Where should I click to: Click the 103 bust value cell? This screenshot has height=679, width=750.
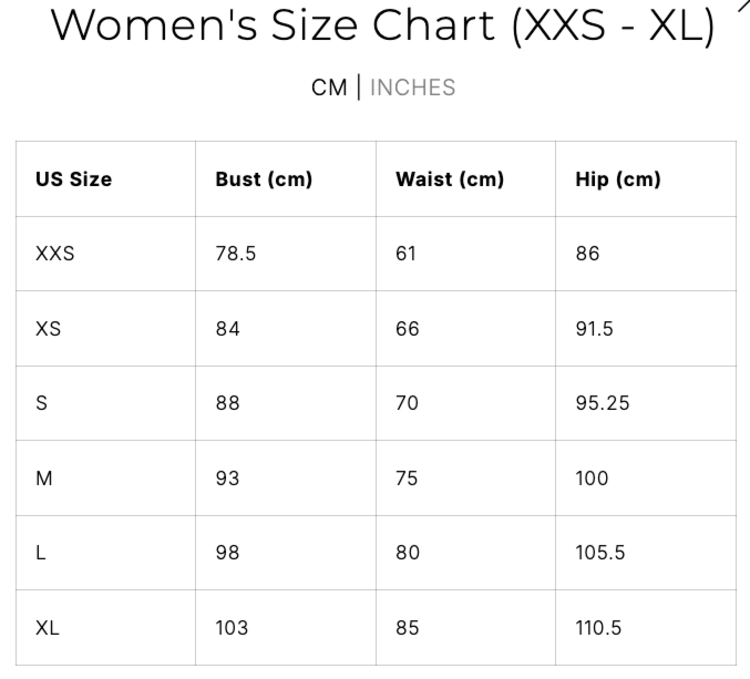coord(231,628)
